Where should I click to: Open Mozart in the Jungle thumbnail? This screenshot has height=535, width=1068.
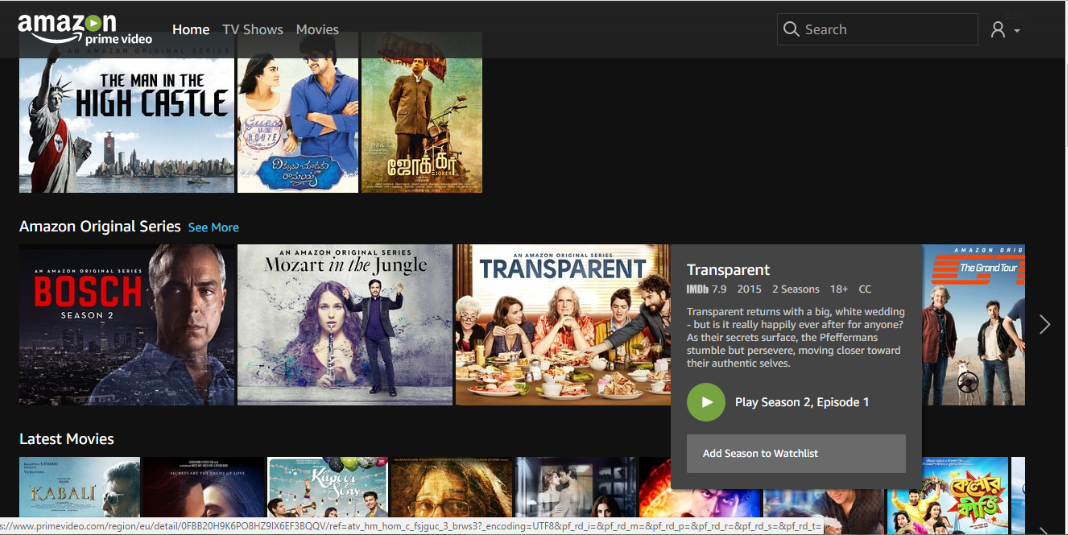point(345,325)
